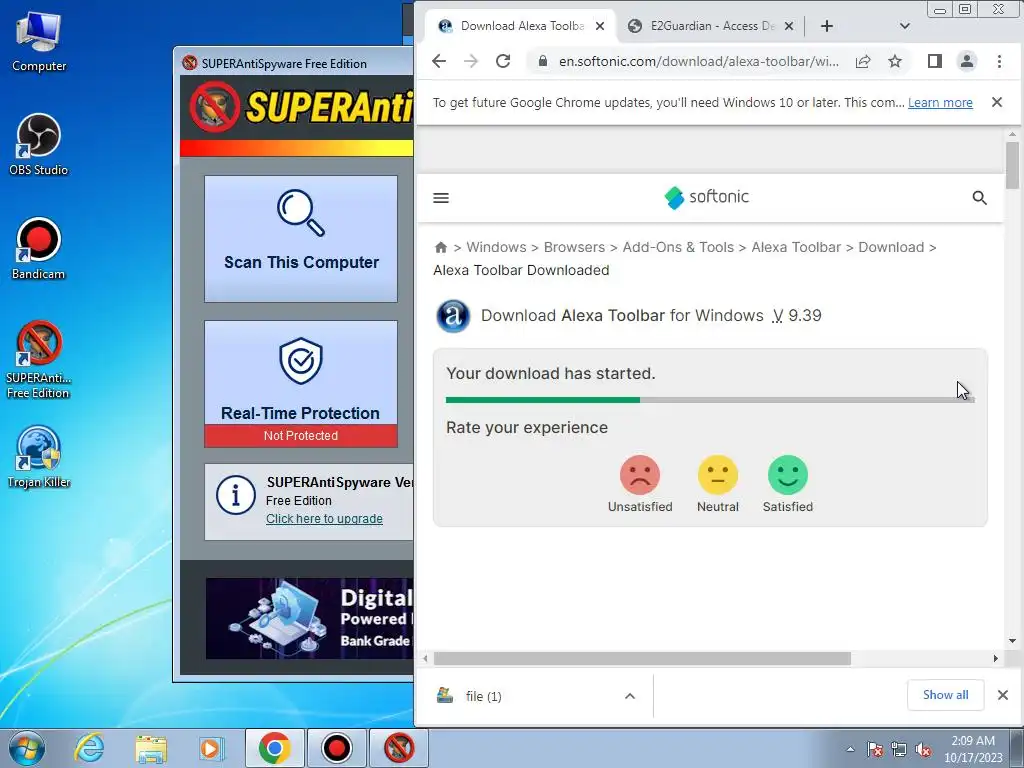Image resolution: width=1024 pixels, height=768 pixels.
Task: Dismiss the Chrome update notification bar
Action: (x=997, y=102)
